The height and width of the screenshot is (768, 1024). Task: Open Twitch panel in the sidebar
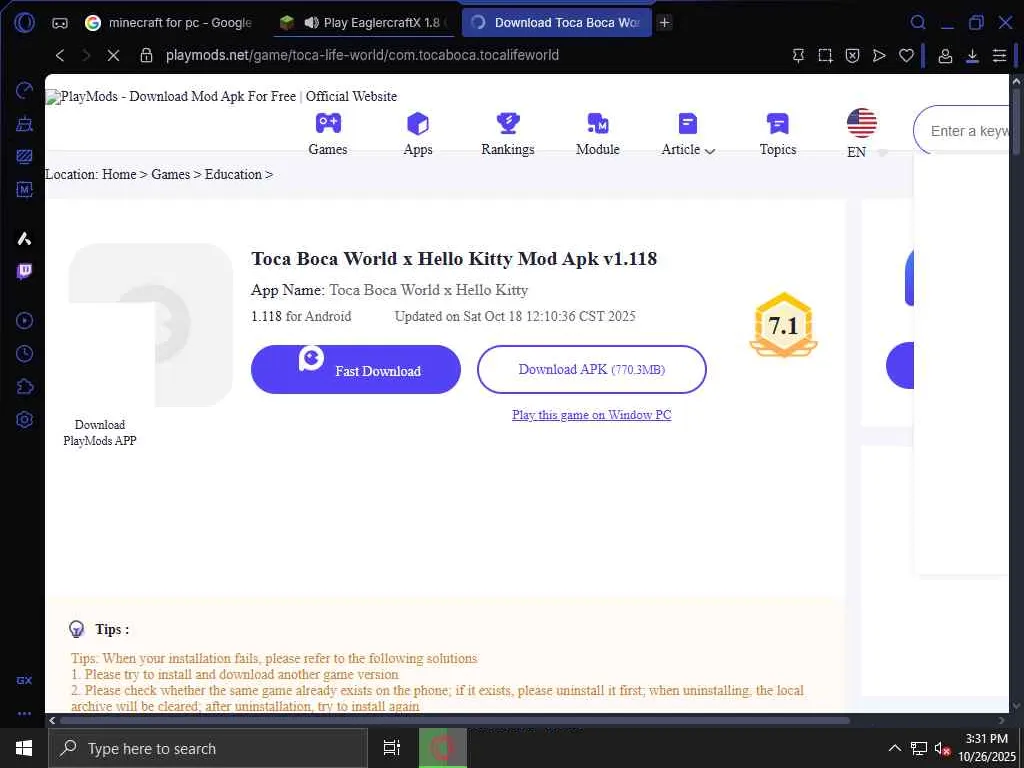tap(24, 271)
